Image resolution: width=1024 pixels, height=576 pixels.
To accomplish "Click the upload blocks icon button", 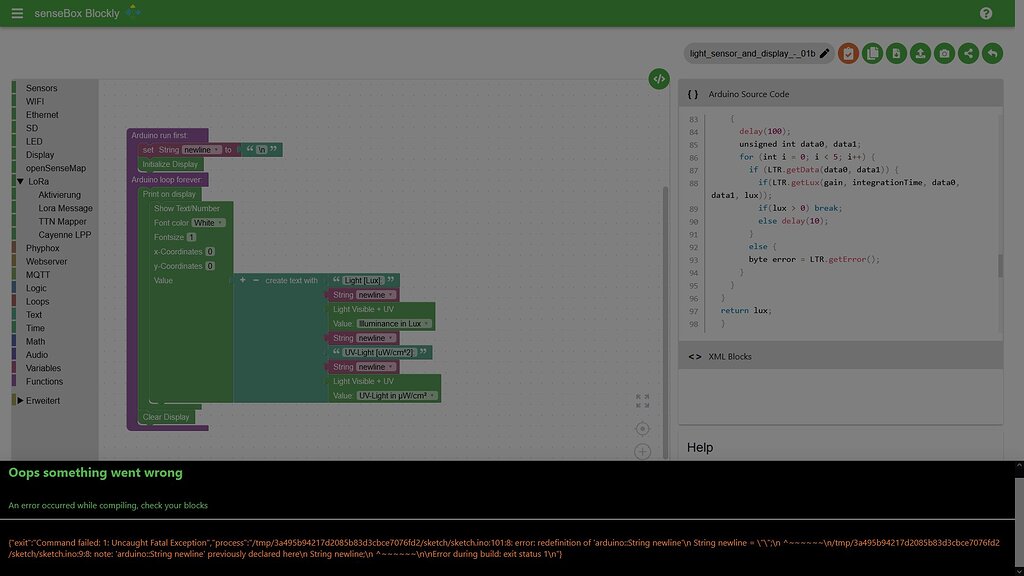I will click(920, 53).
